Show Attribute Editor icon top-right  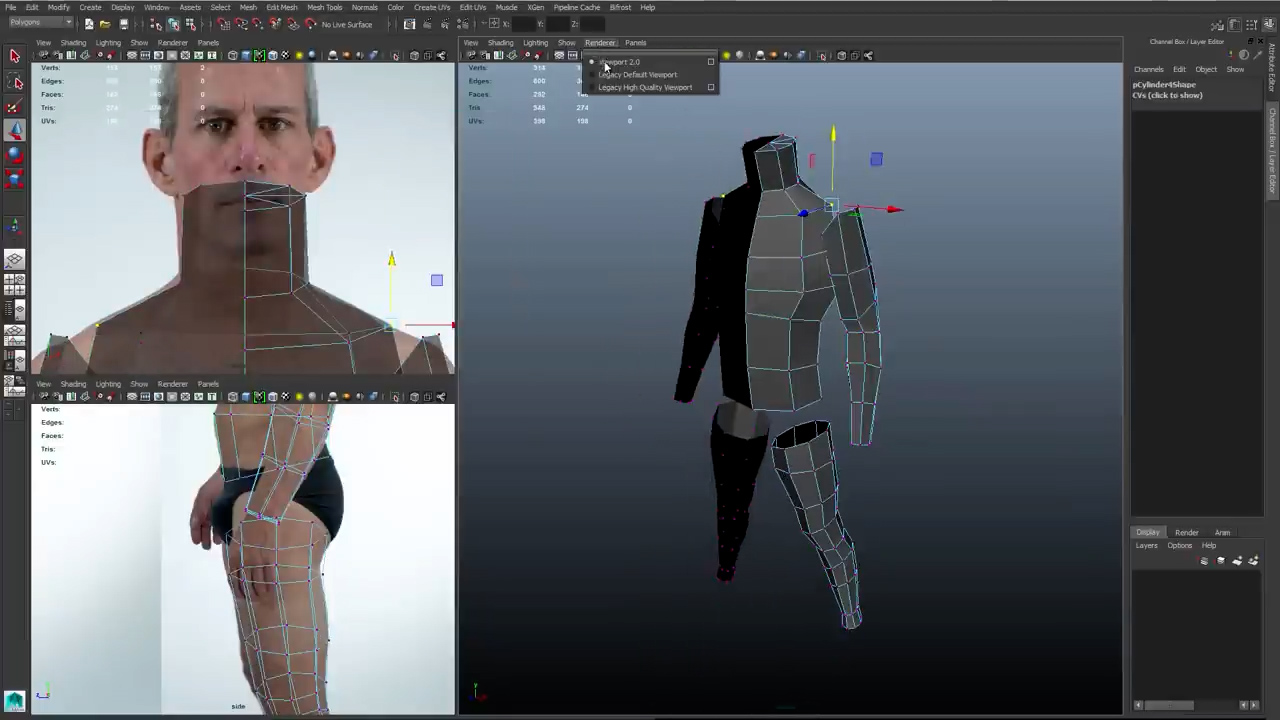pos(1235,25)
